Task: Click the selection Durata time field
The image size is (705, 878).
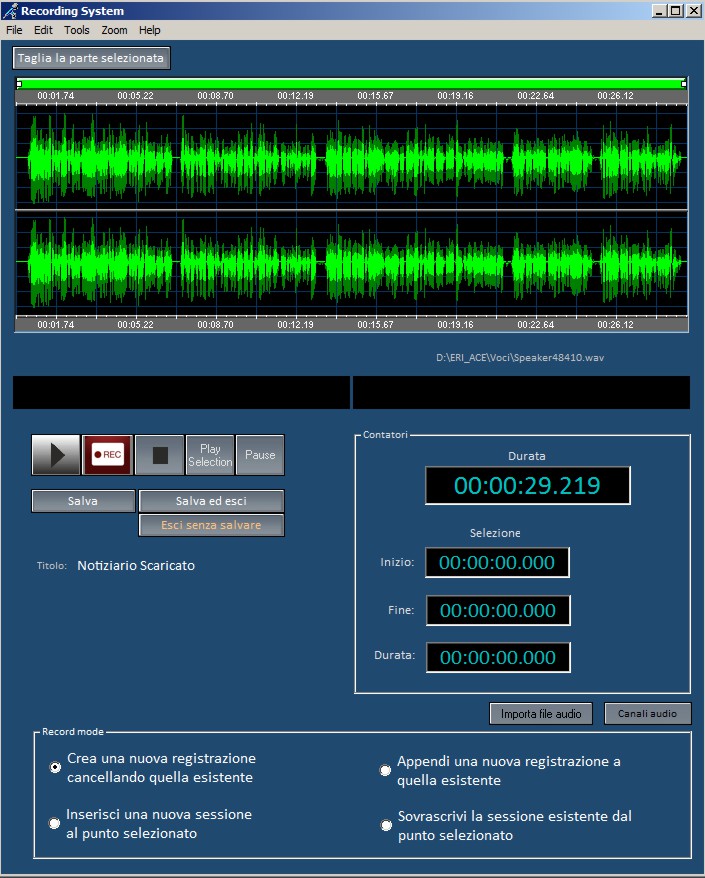Action: click(498, 657)
